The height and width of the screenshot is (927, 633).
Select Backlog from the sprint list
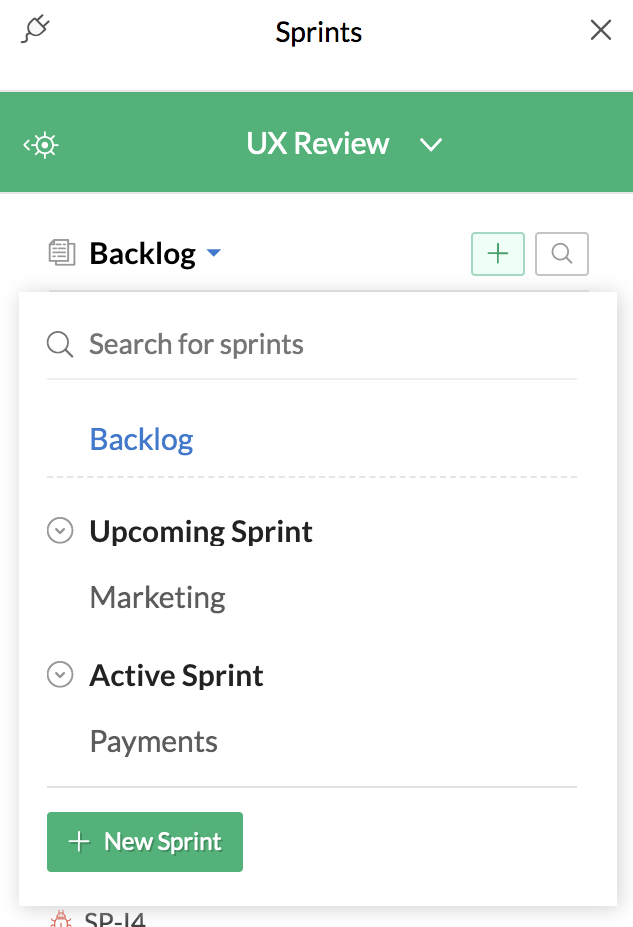click(142, 439)
